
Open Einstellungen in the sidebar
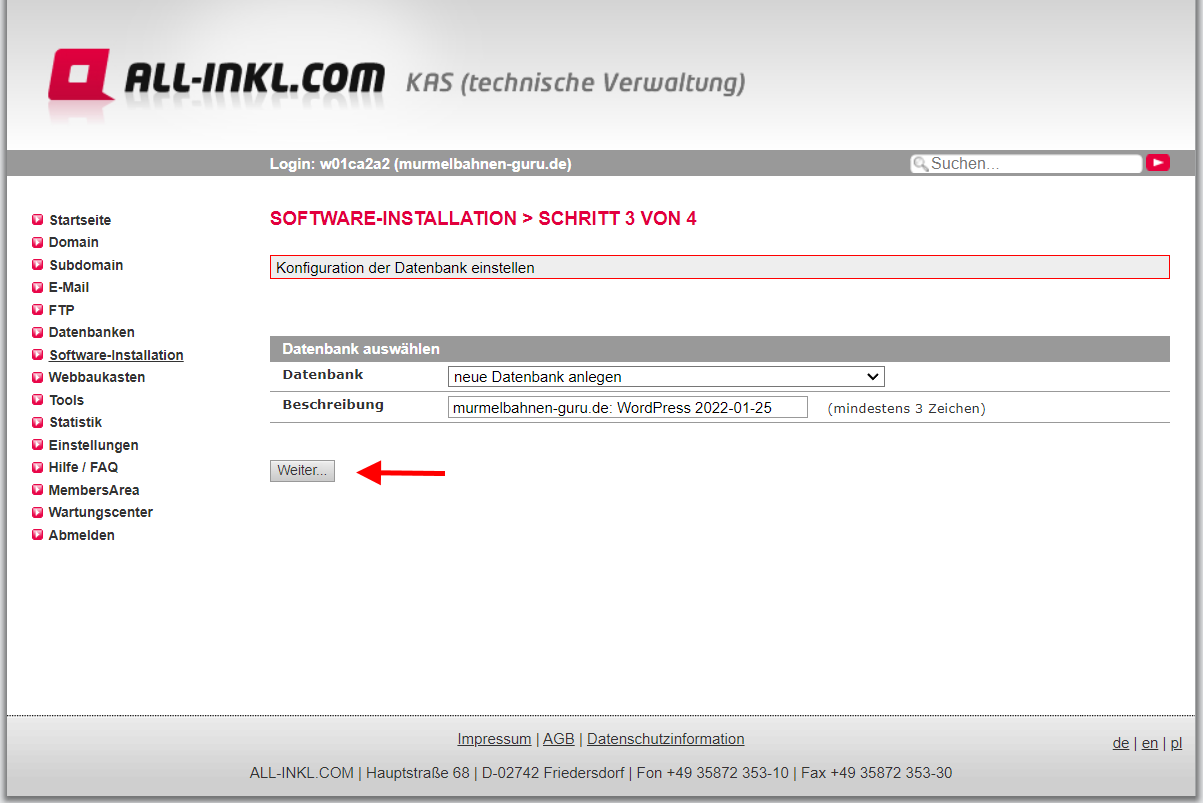point(94,445)
